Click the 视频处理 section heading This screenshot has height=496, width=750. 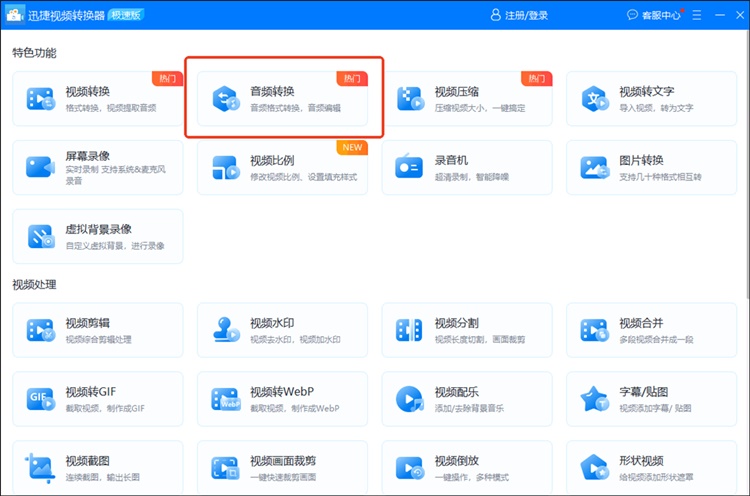click(34, 285)
